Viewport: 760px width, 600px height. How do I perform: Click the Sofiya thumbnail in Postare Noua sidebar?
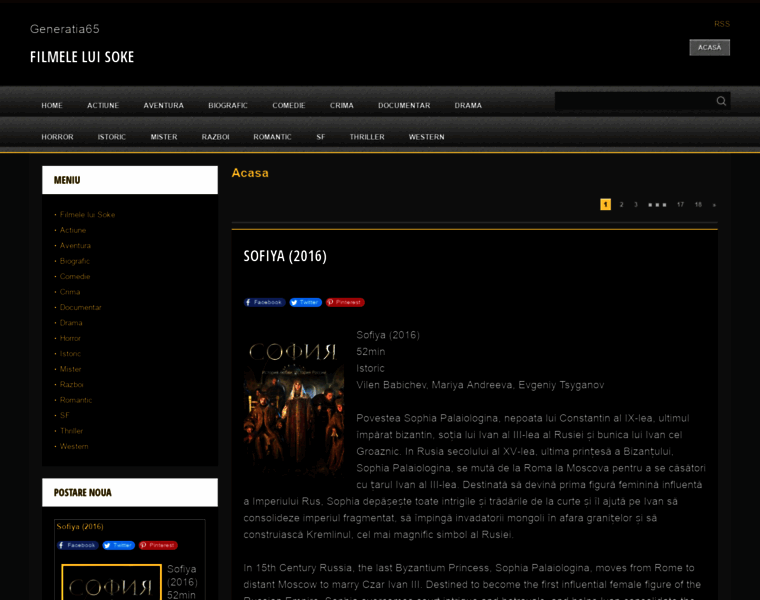tap(111, 582)
